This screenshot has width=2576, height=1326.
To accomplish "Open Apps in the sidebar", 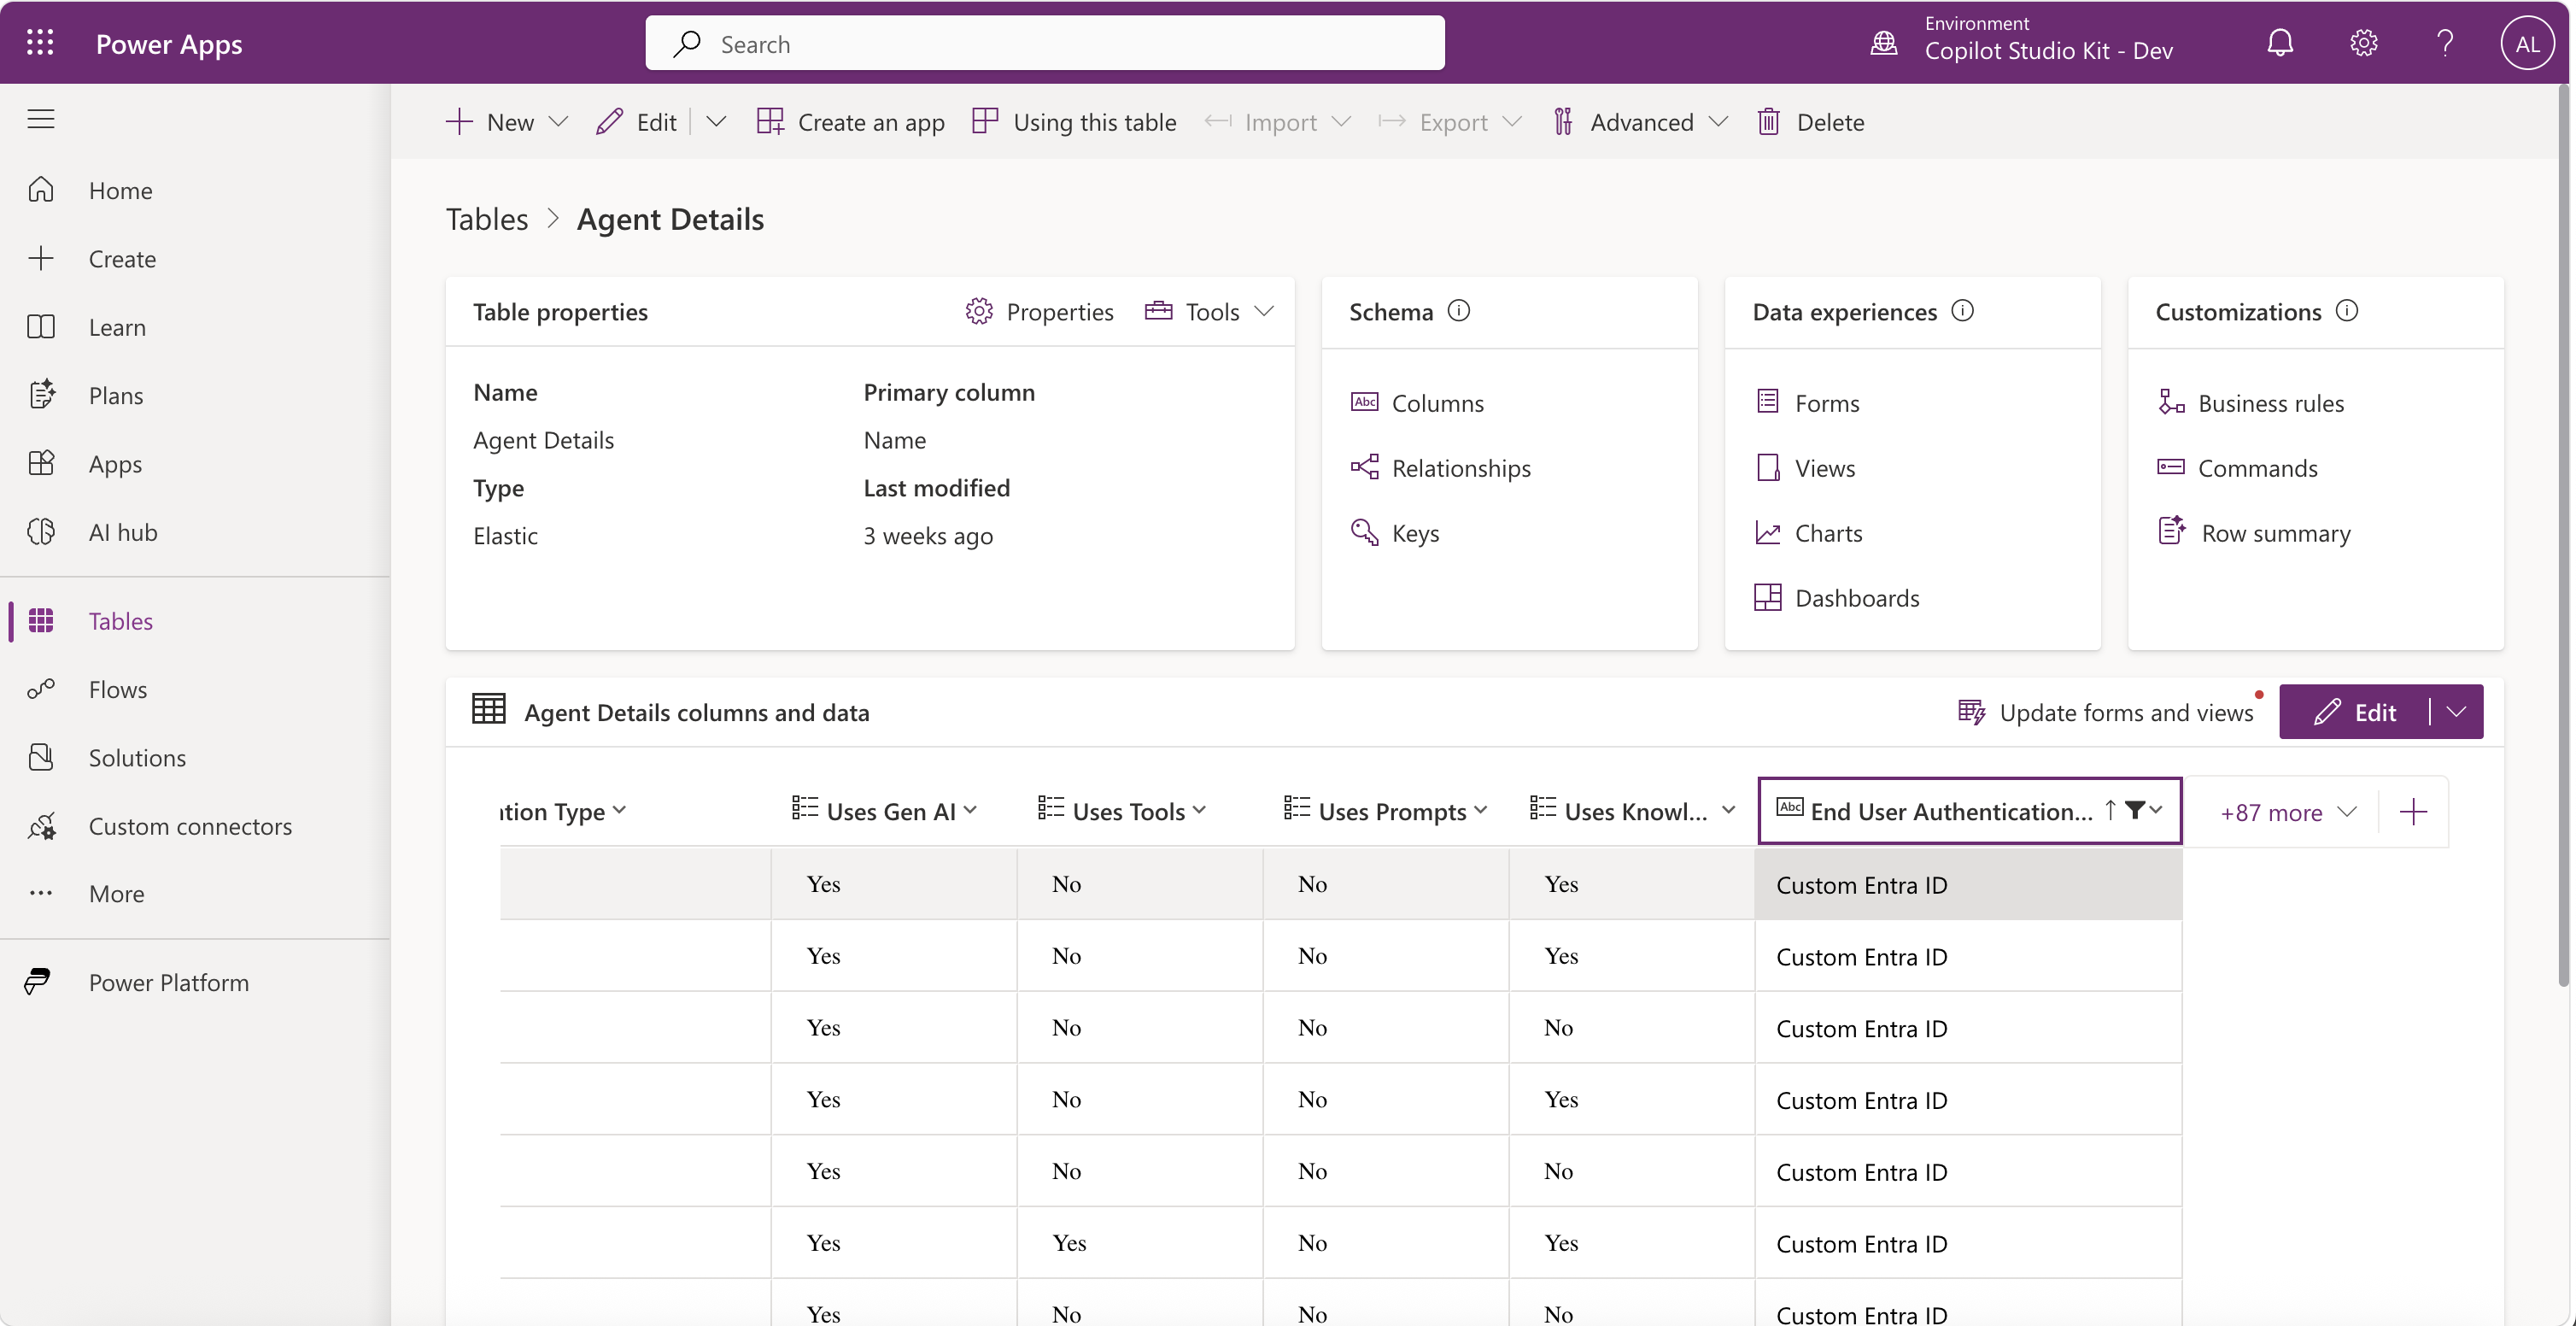I will [x=115, y=463].
